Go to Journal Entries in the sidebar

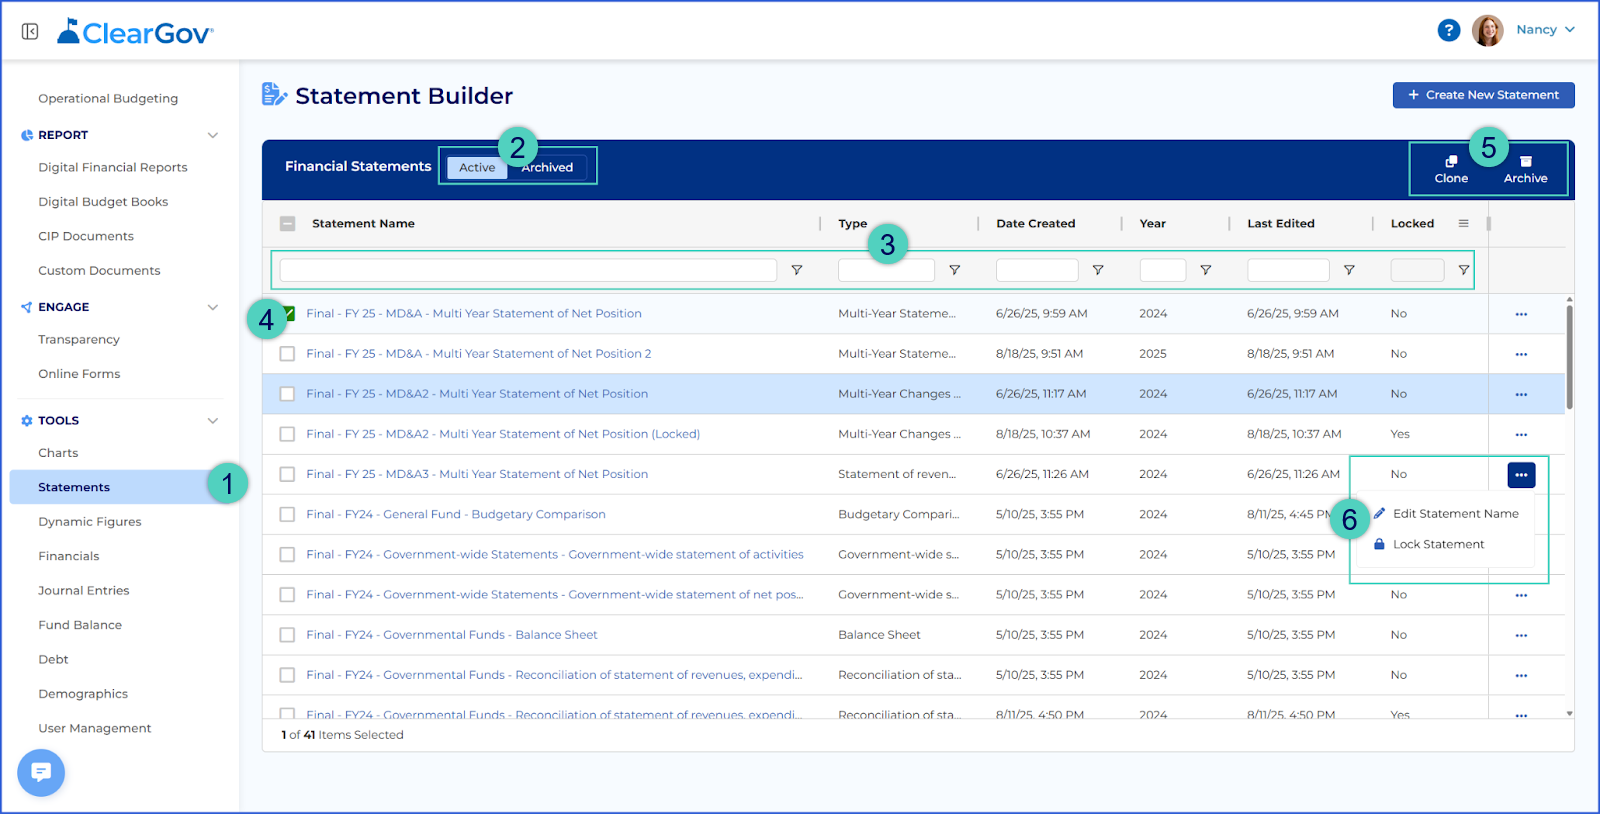click(84, 591)
